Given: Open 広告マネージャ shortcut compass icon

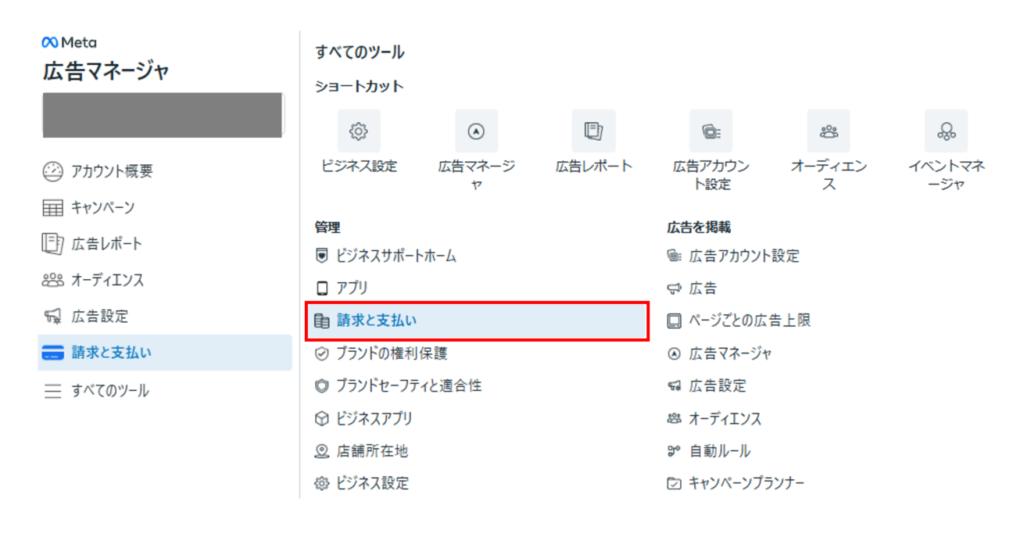Looking at the screenshot, I should 476,131.
